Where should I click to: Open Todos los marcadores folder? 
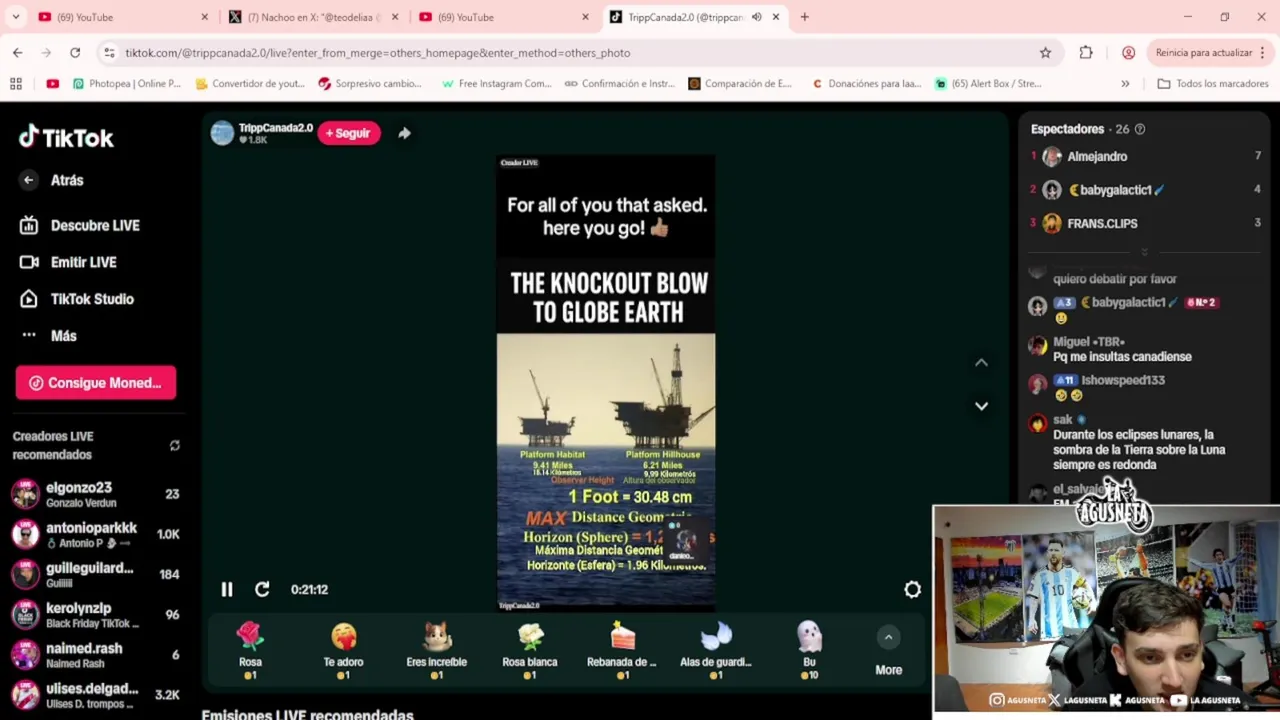tap(1212, 83)
